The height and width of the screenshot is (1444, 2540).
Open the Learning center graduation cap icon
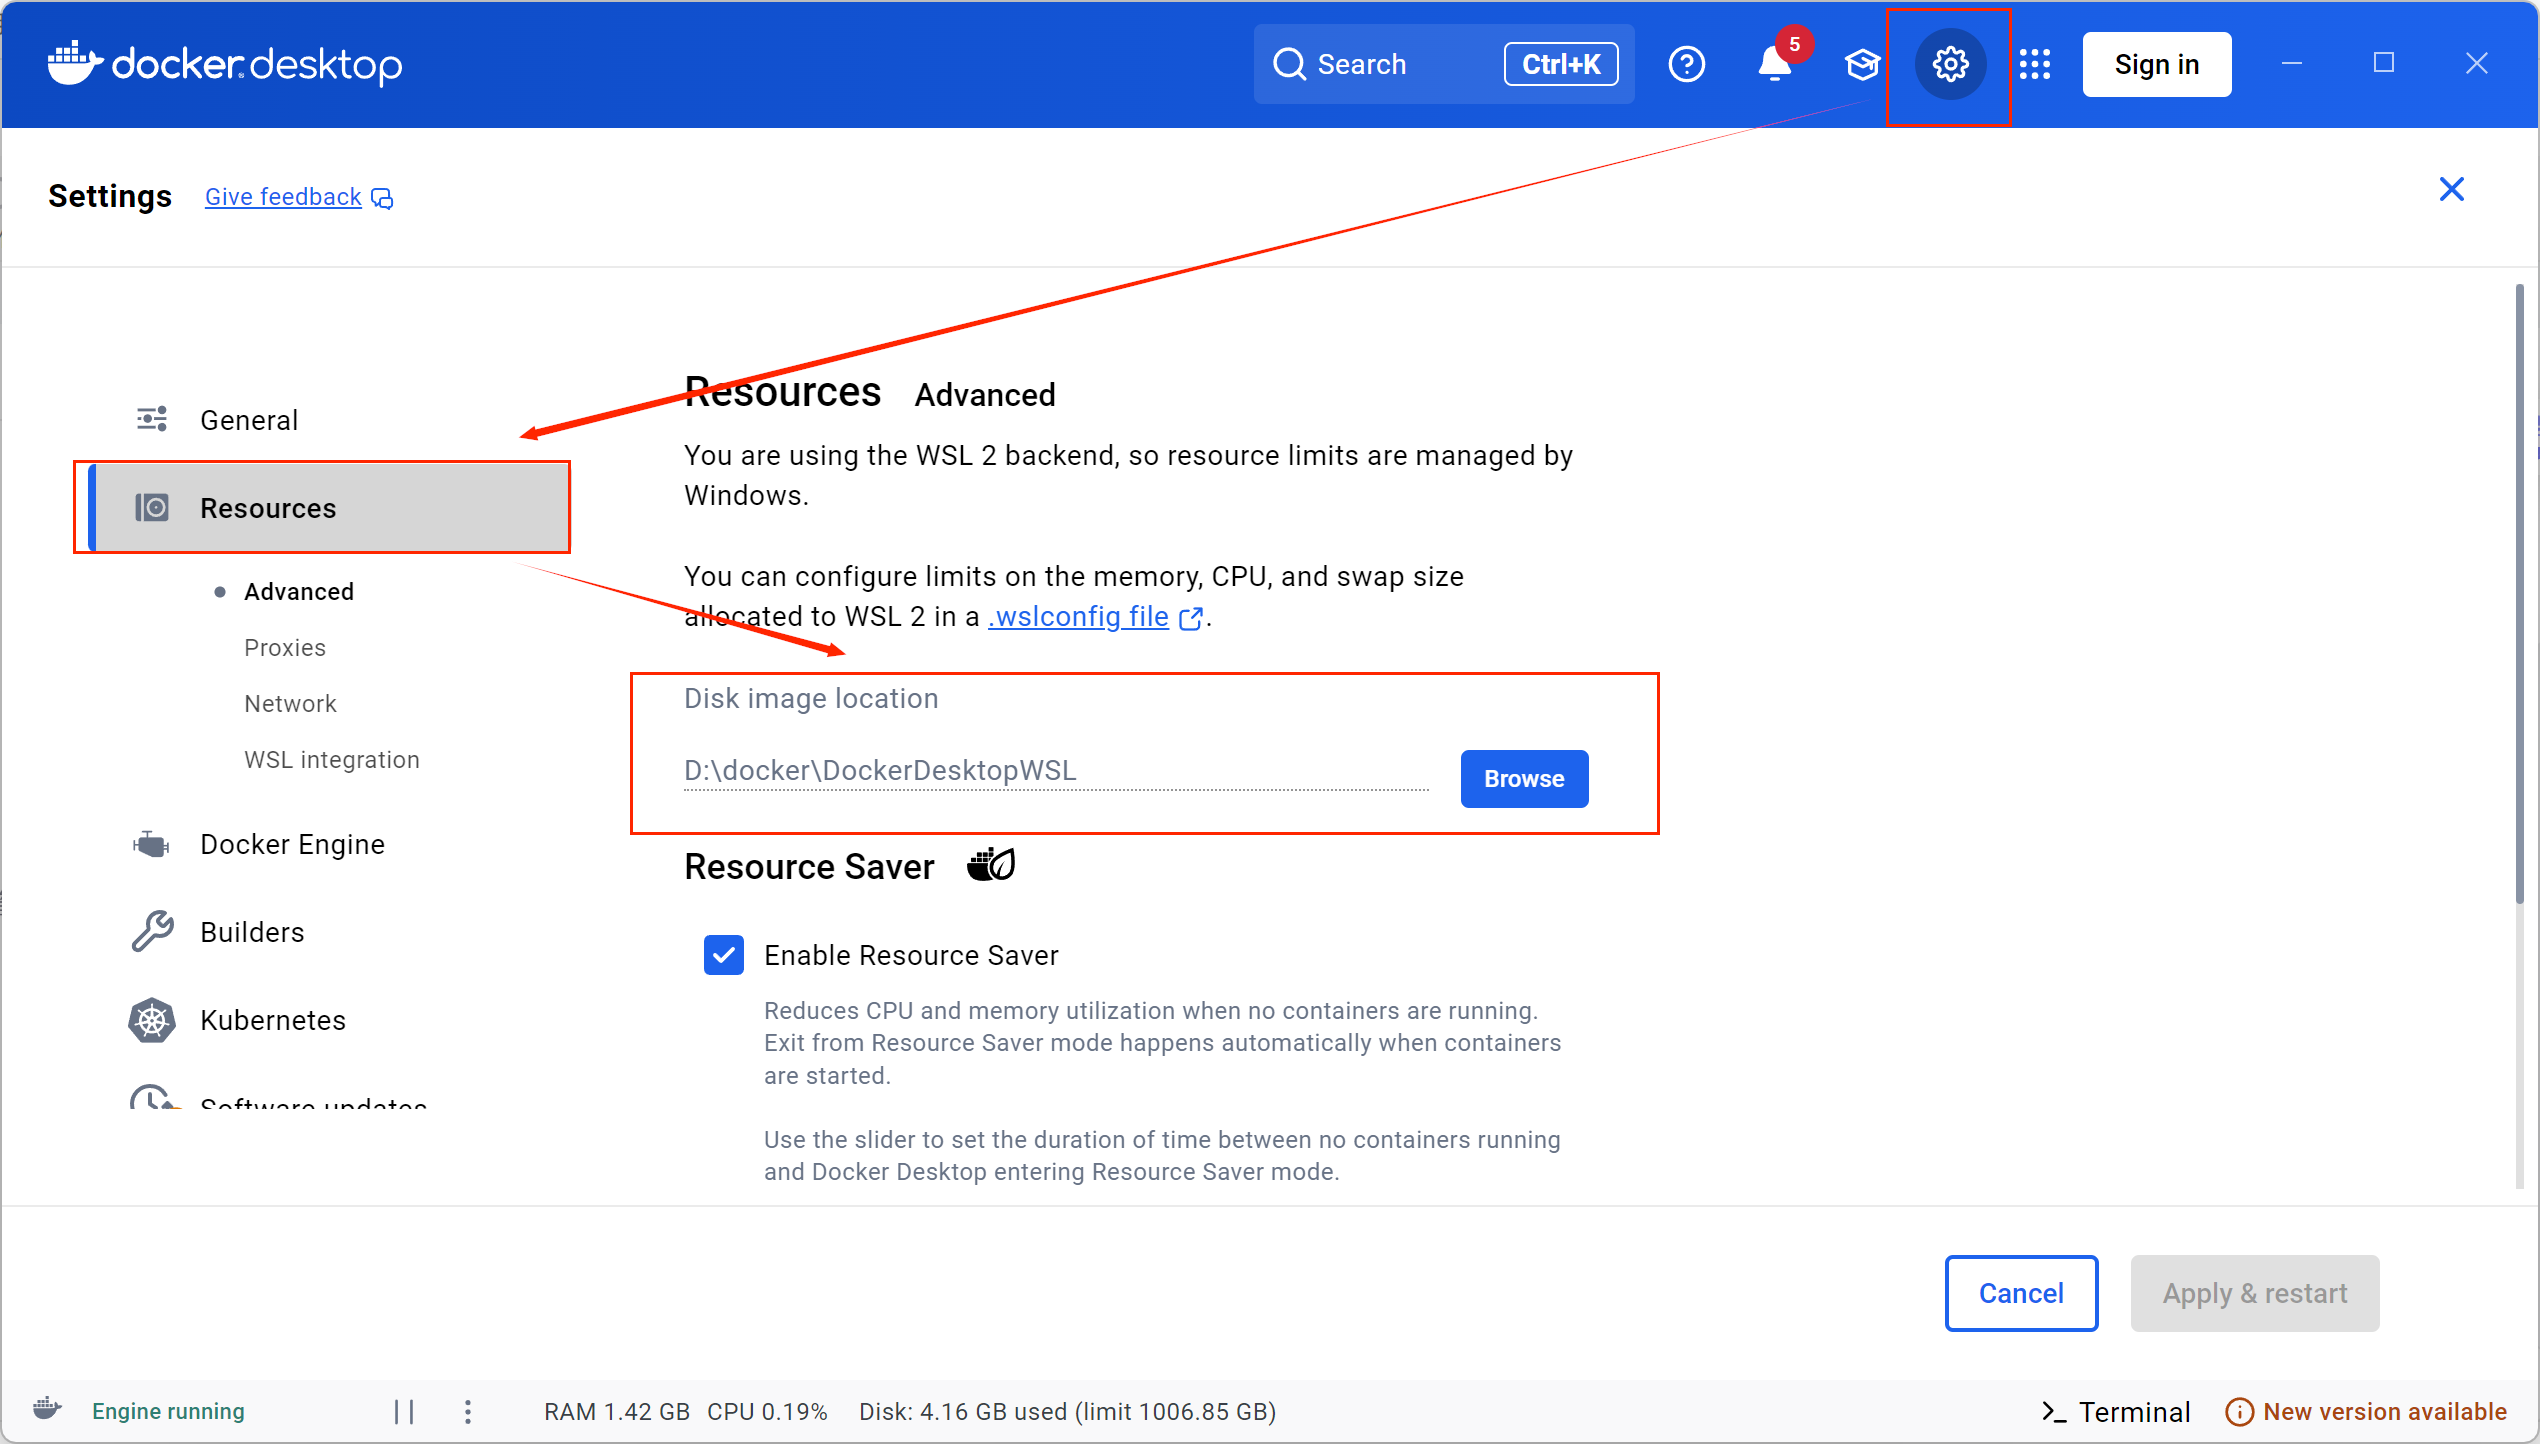click(x=1862, y=65)
